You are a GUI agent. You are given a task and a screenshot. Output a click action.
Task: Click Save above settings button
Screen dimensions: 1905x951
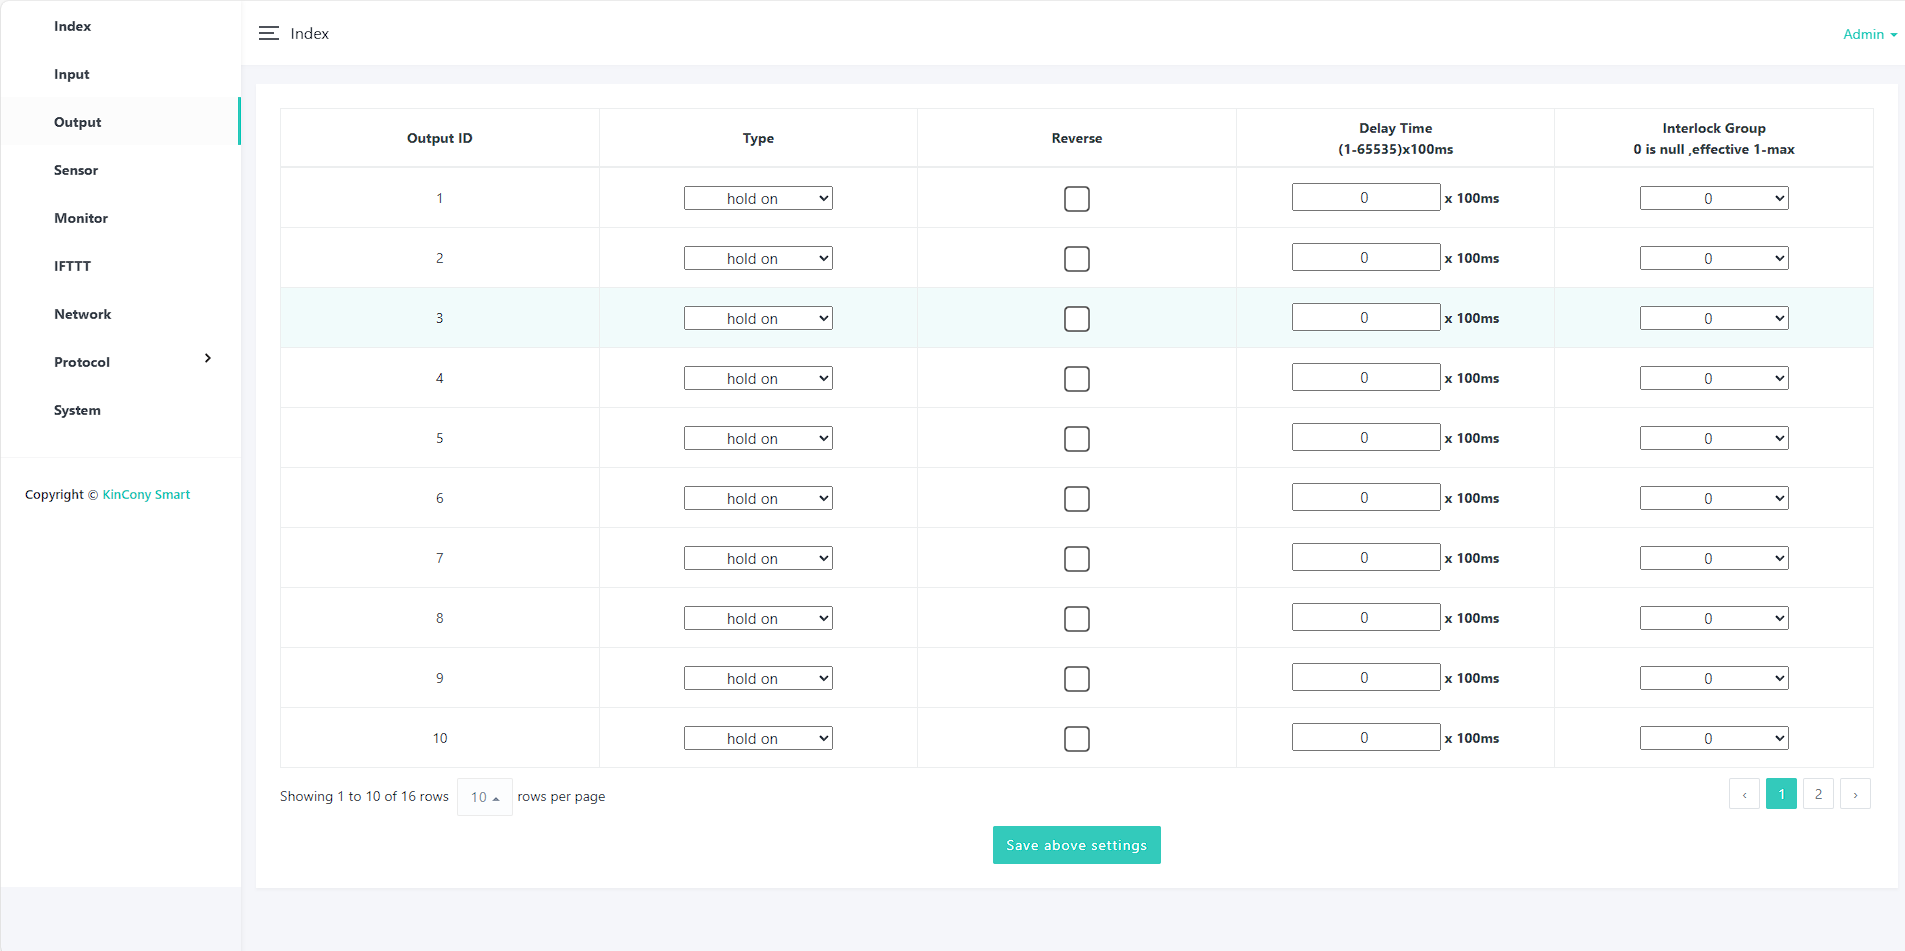(1076, 845)
